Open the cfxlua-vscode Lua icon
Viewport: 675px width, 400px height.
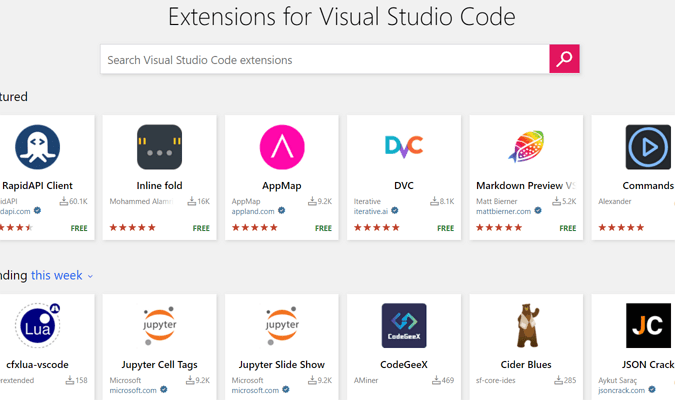[x=37, y=326]
